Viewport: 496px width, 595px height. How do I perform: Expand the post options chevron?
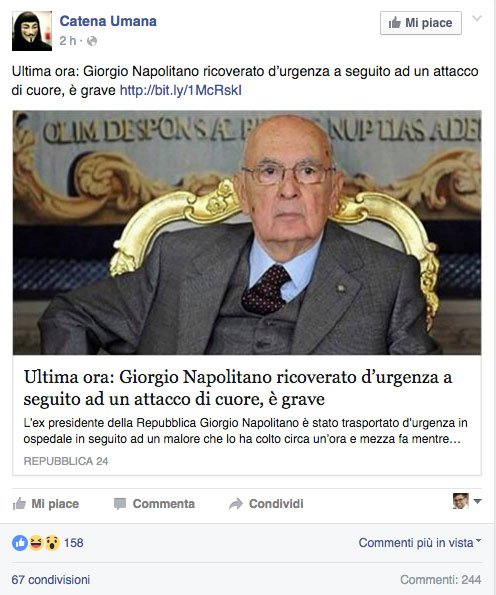(477, 18)
